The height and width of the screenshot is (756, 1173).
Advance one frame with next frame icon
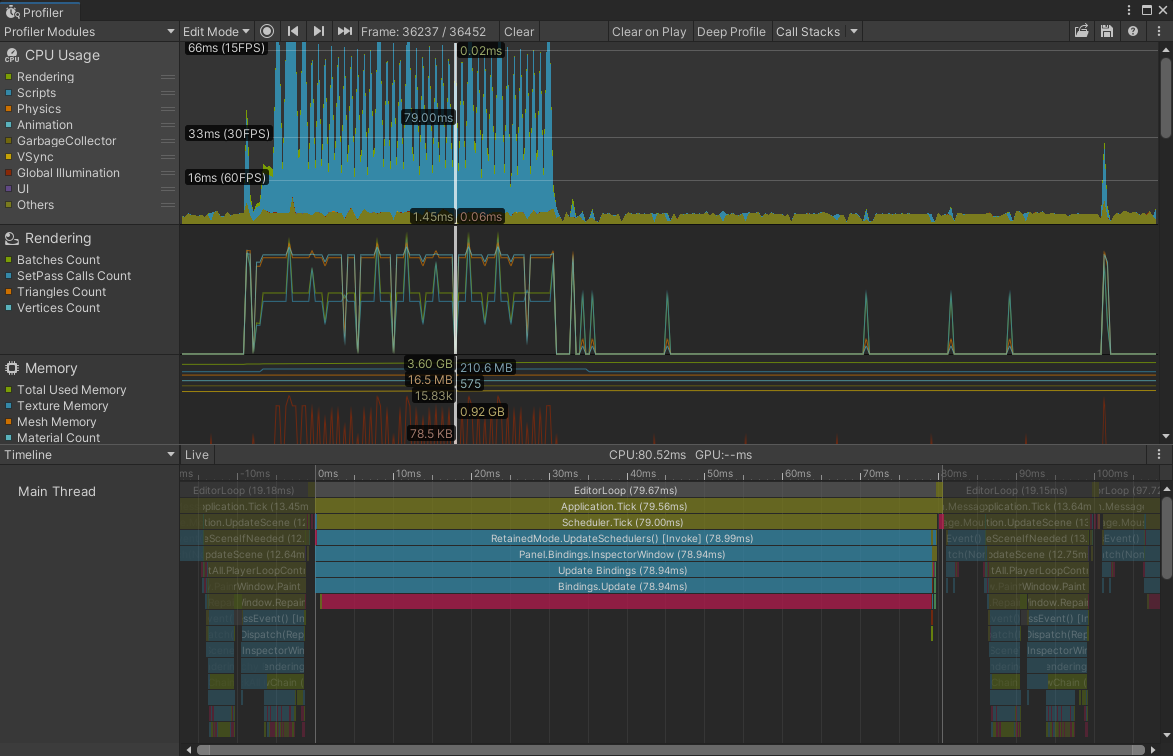point(317,31)
